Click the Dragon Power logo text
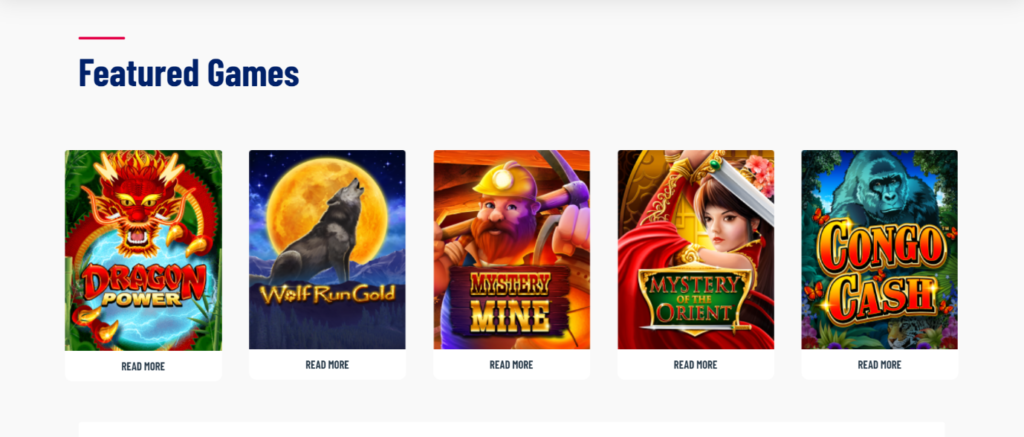 point(144,286)
